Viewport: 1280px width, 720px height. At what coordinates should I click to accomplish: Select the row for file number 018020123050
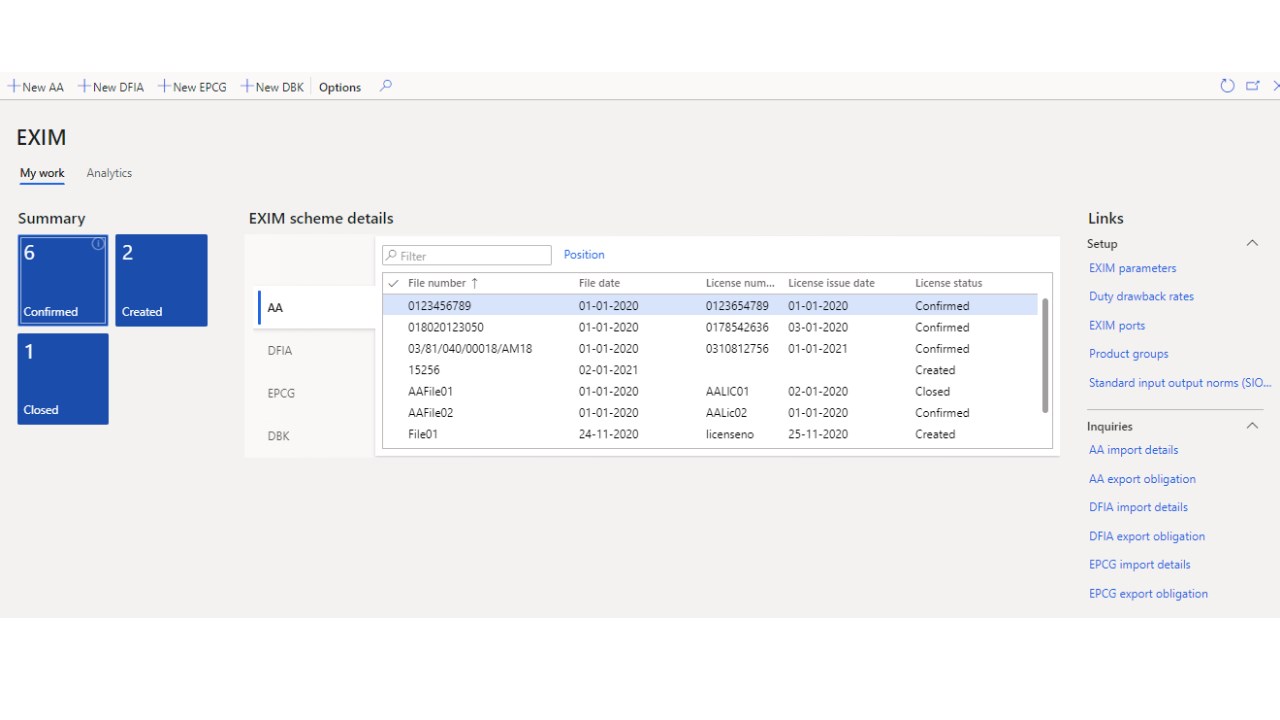click(x=446, y=327)
